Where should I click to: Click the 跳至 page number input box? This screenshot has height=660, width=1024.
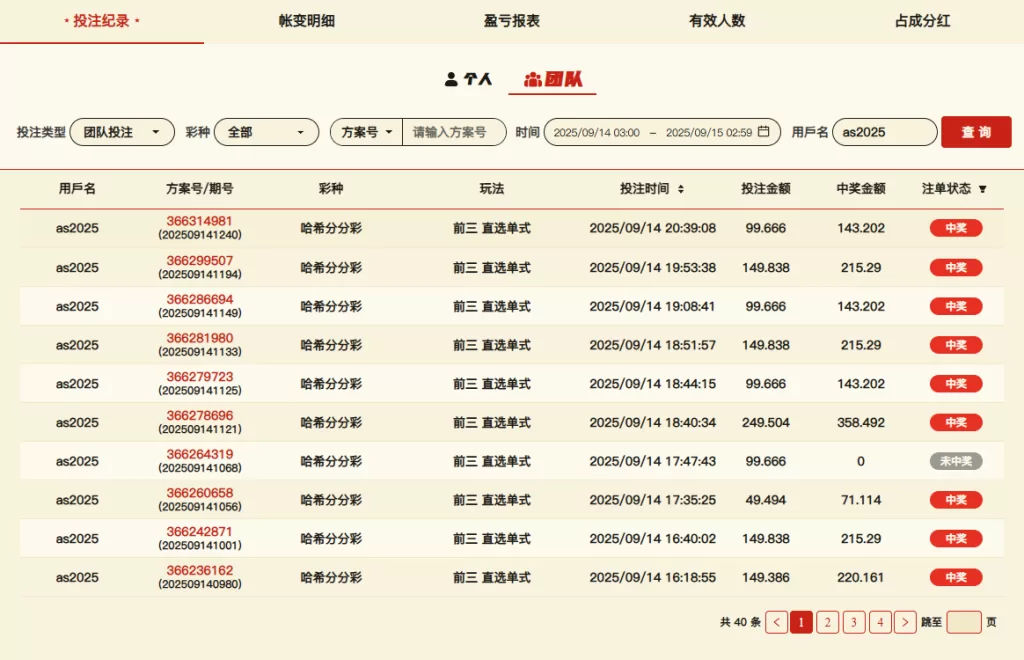964,622
